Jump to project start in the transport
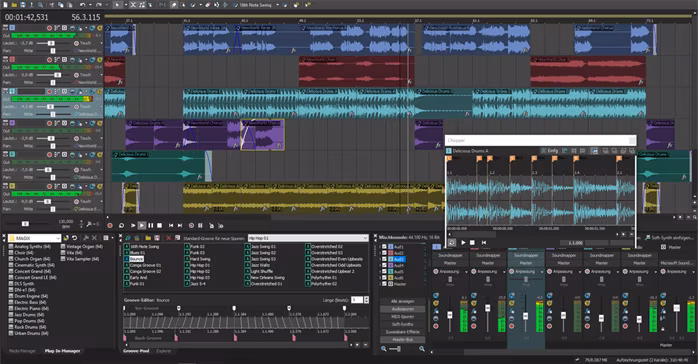Screen dimensions: 698x364 171,226
